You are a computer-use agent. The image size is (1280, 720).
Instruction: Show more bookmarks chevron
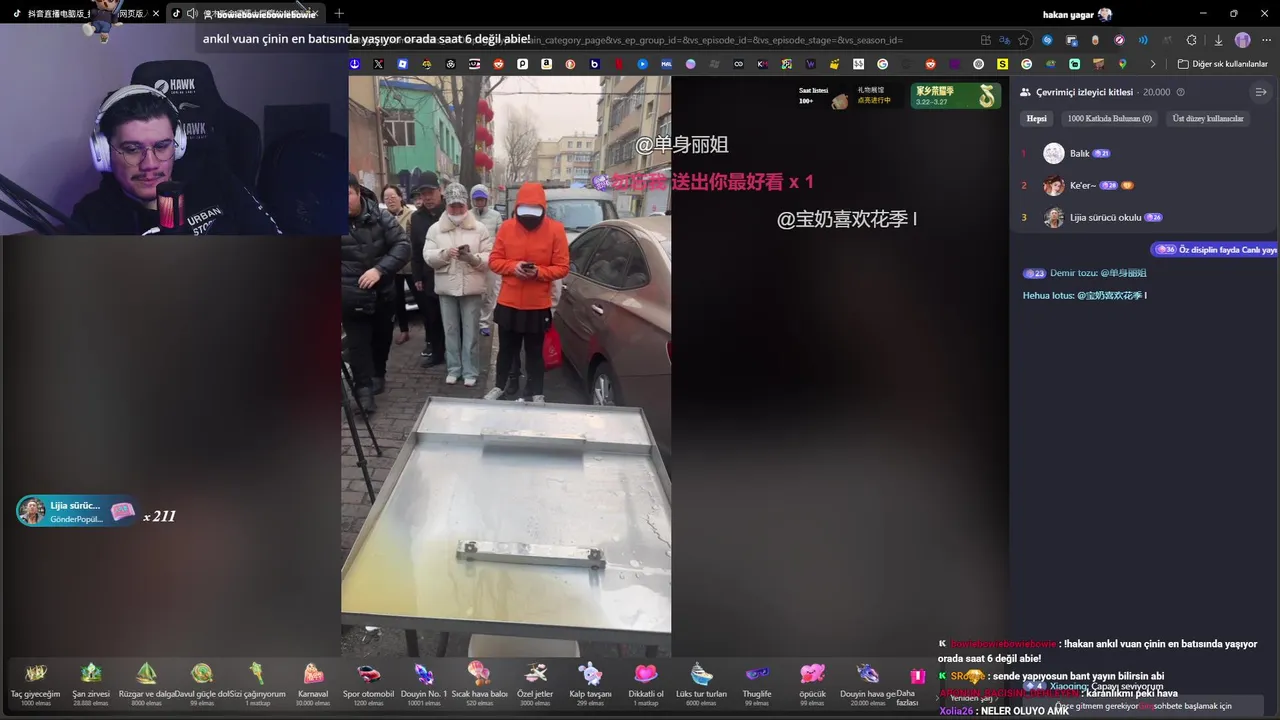coord(1152,64)
